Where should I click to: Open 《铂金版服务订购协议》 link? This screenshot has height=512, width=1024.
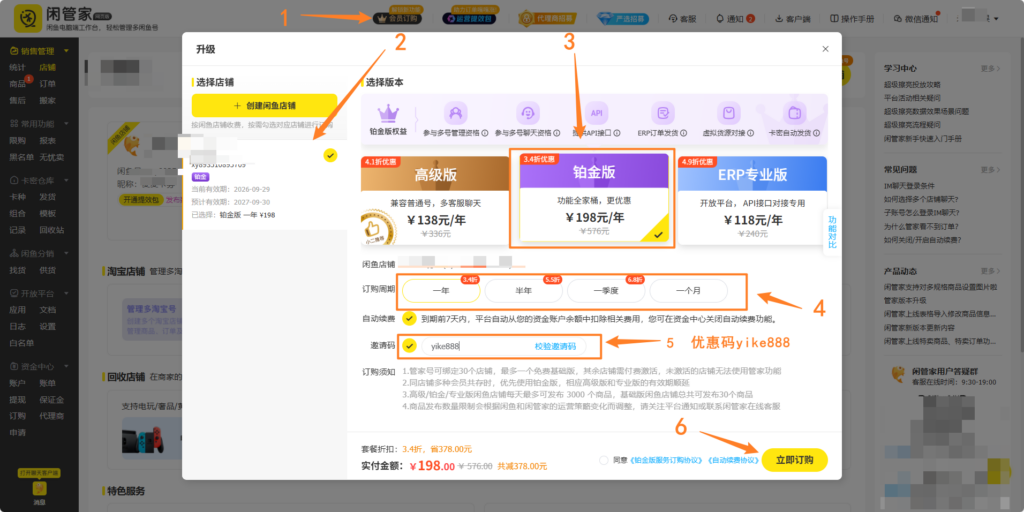tap(666, 460)
